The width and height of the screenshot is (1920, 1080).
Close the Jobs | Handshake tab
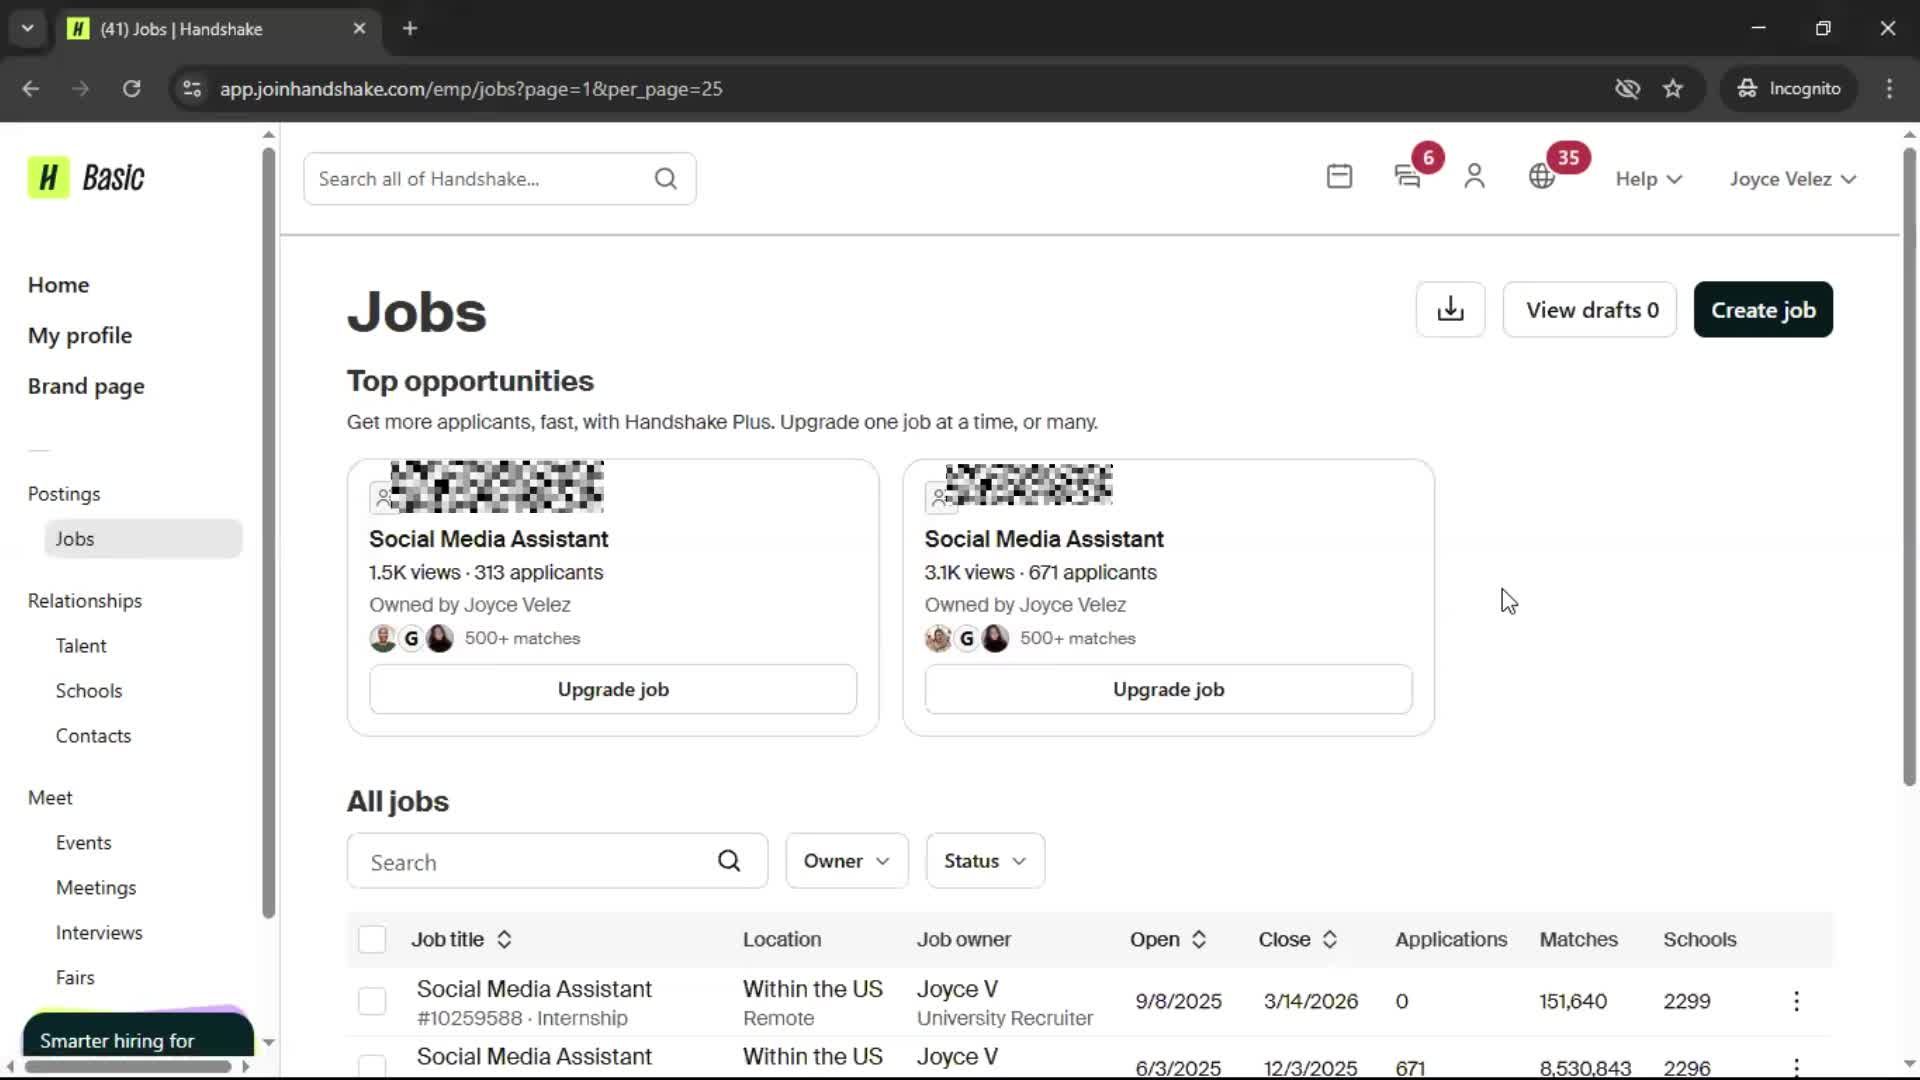click(x=359, y=28)
